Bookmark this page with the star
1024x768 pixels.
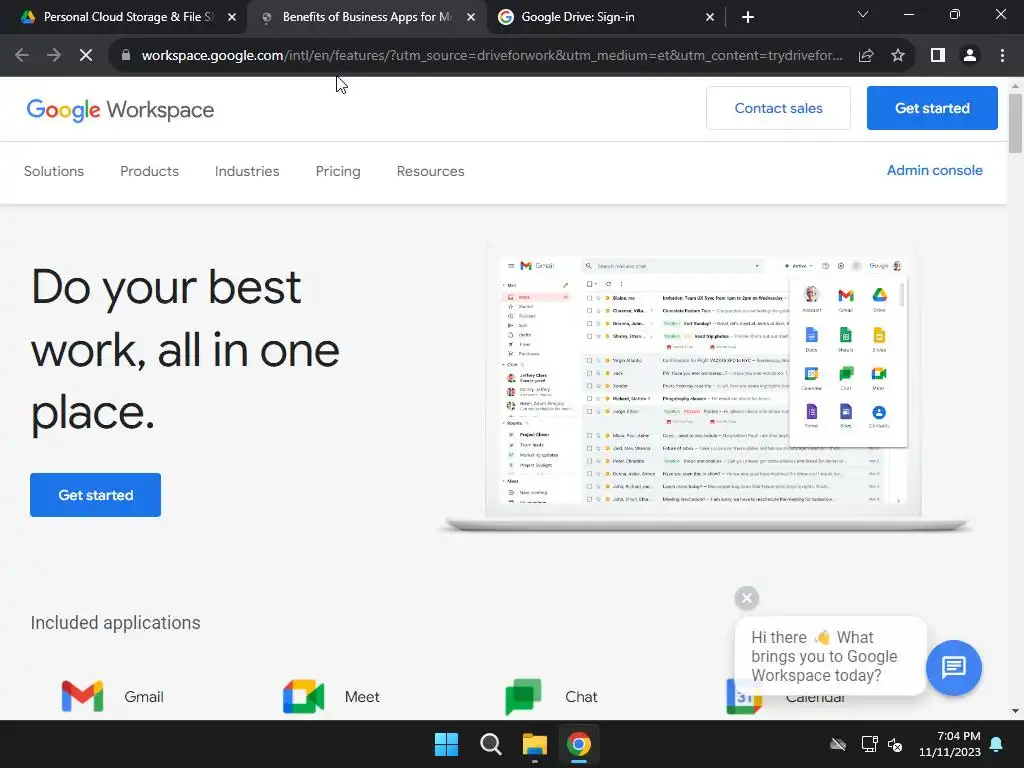coord(898,56)
